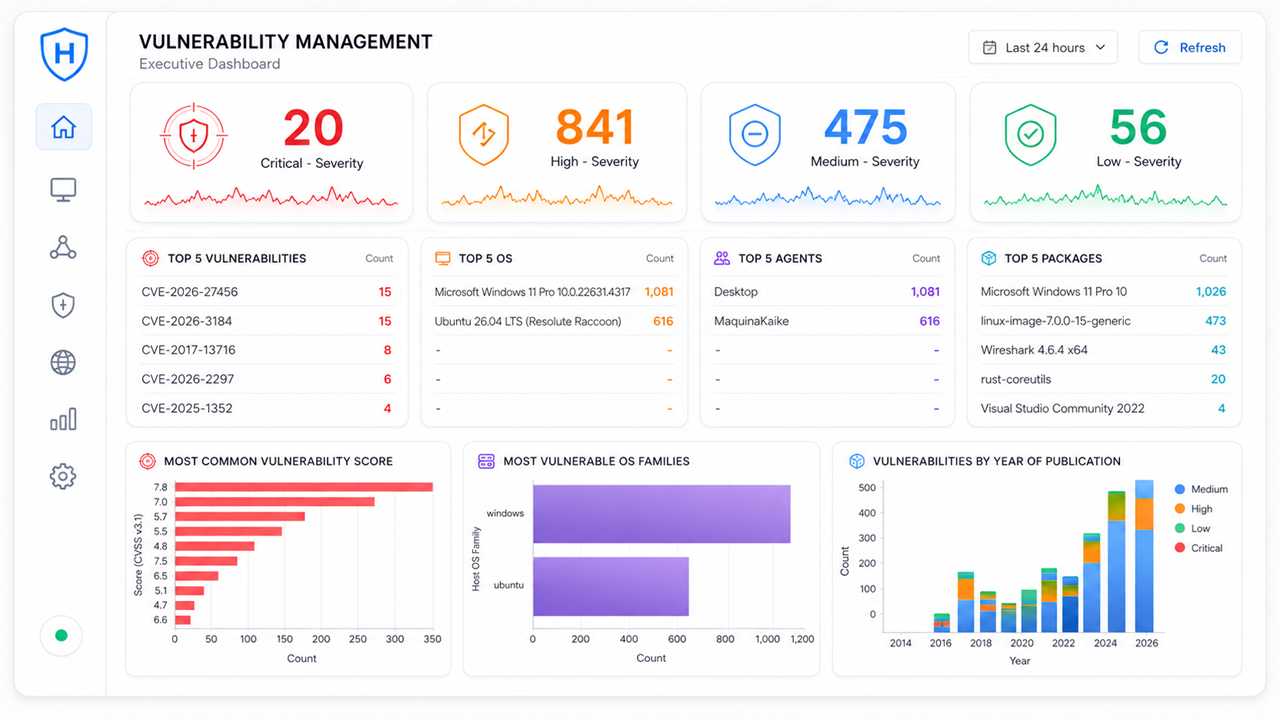This screenshot has height=720, width=1280.
Task: Open the network nodes sidebar icon
Action: [x=63, y=248]
